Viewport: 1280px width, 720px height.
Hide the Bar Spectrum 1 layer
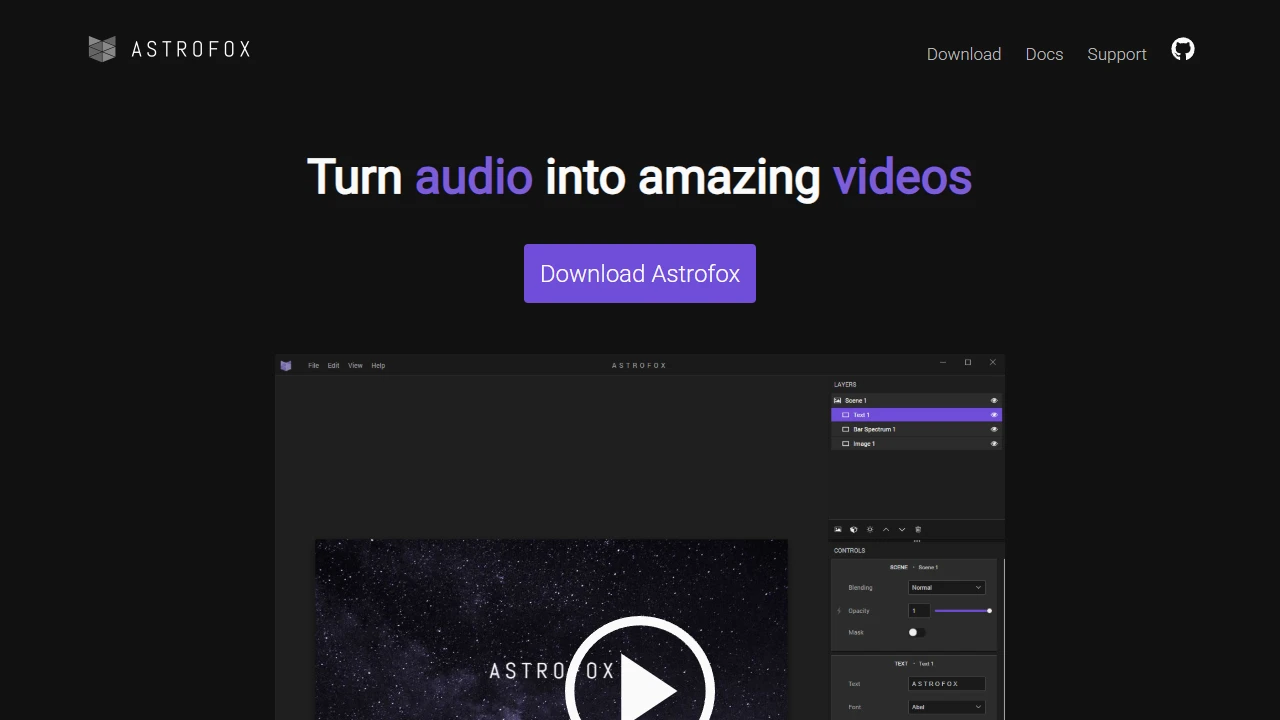(x=993, y=429)
